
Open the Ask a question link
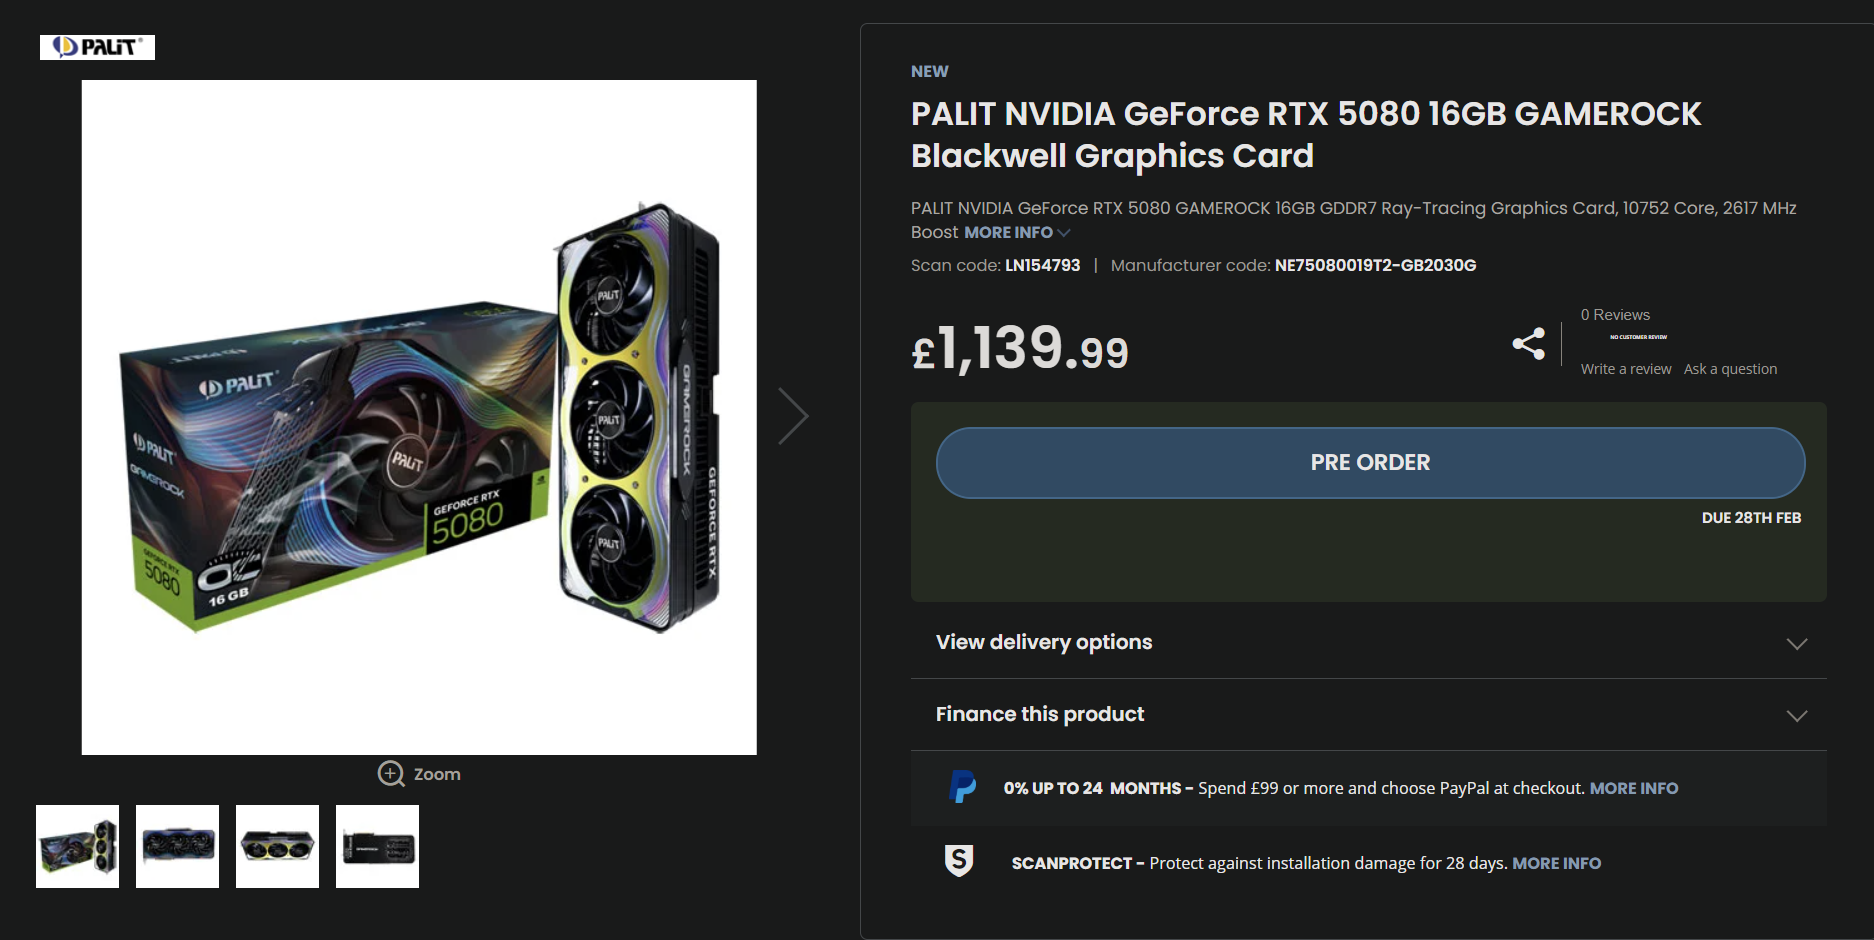(x=1730, y=369)
